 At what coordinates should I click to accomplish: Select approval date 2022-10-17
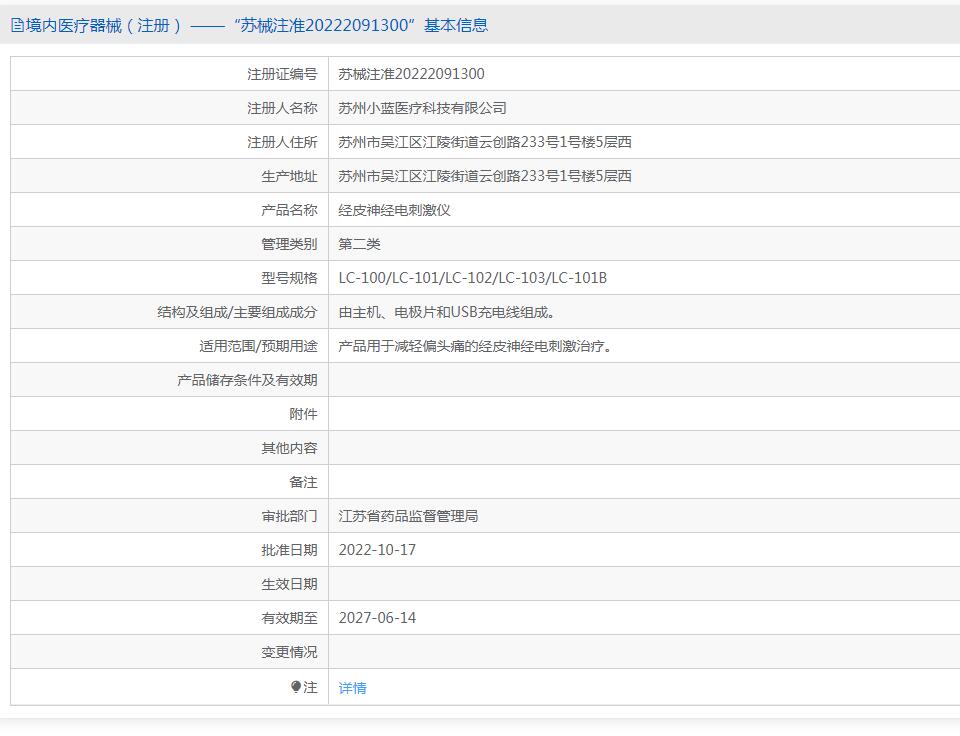coord(377,550)
